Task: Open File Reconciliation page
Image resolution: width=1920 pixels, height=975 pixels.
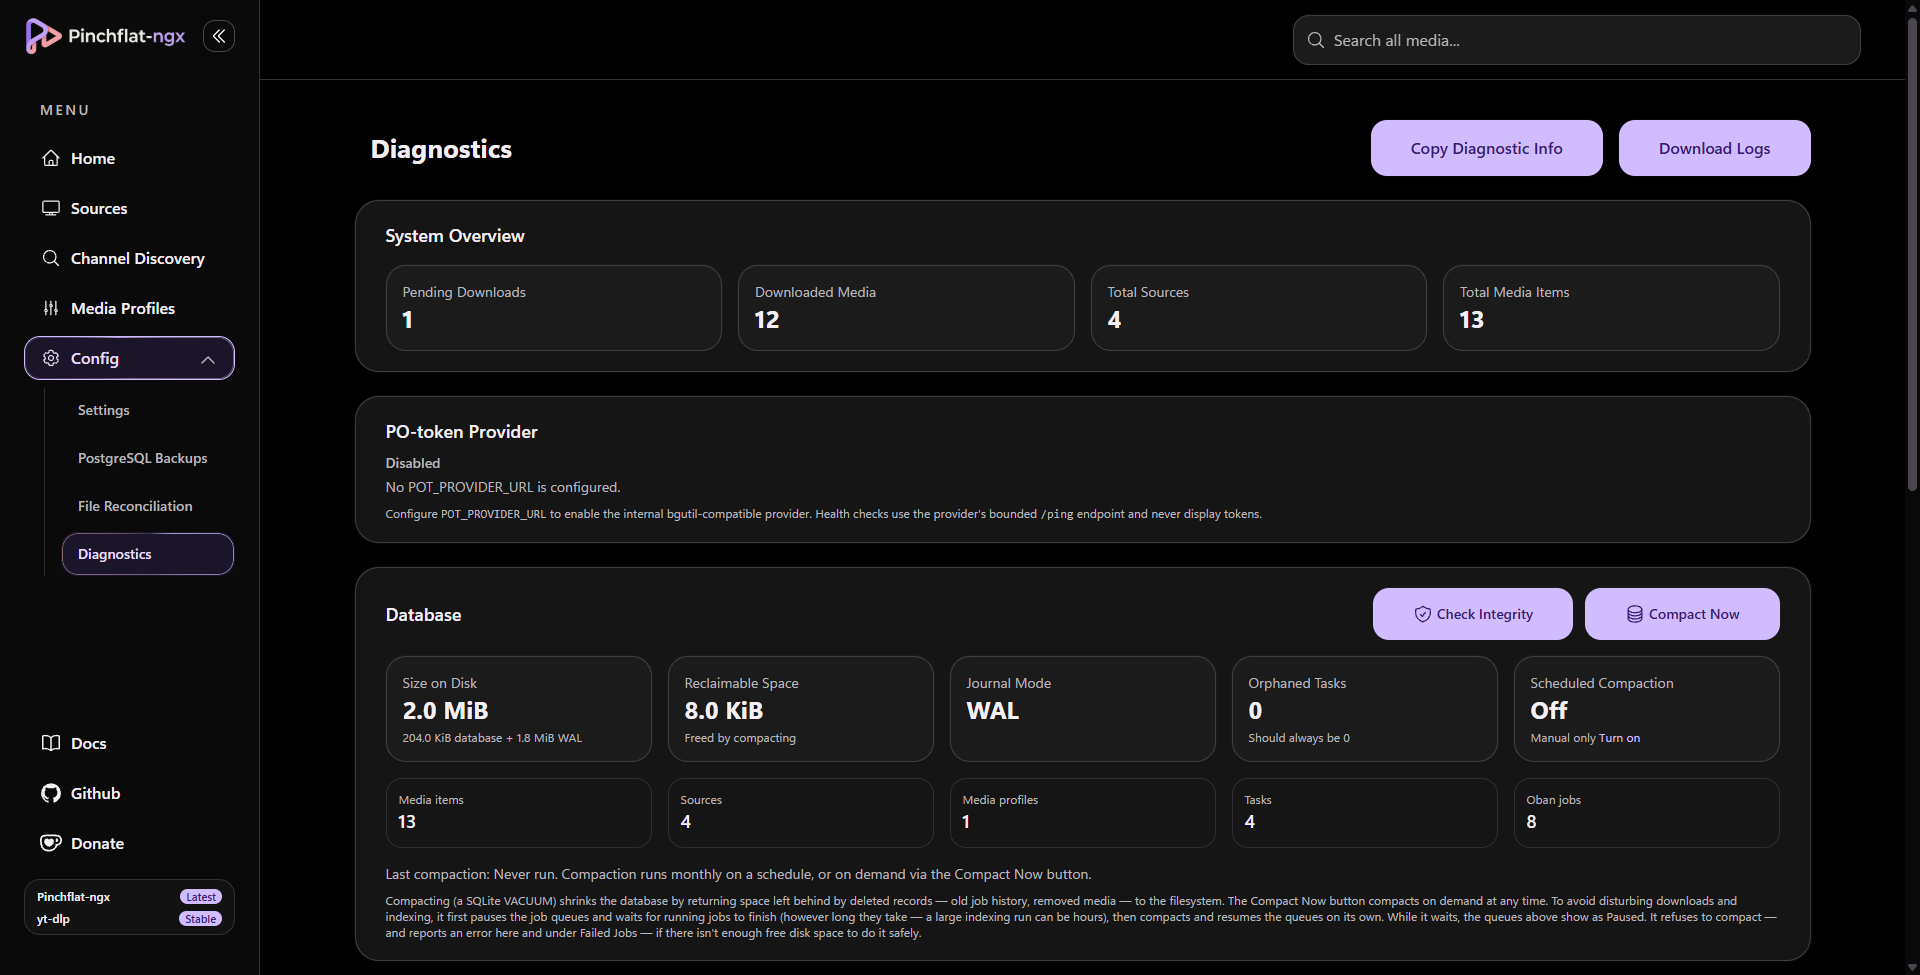Action: pos(135,506)
